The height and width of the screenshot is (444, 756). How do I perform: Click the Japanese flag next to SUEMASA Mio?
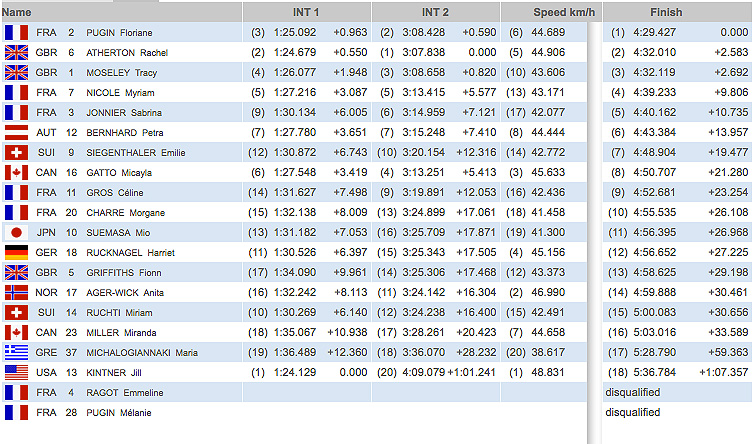tap(16, 232)
